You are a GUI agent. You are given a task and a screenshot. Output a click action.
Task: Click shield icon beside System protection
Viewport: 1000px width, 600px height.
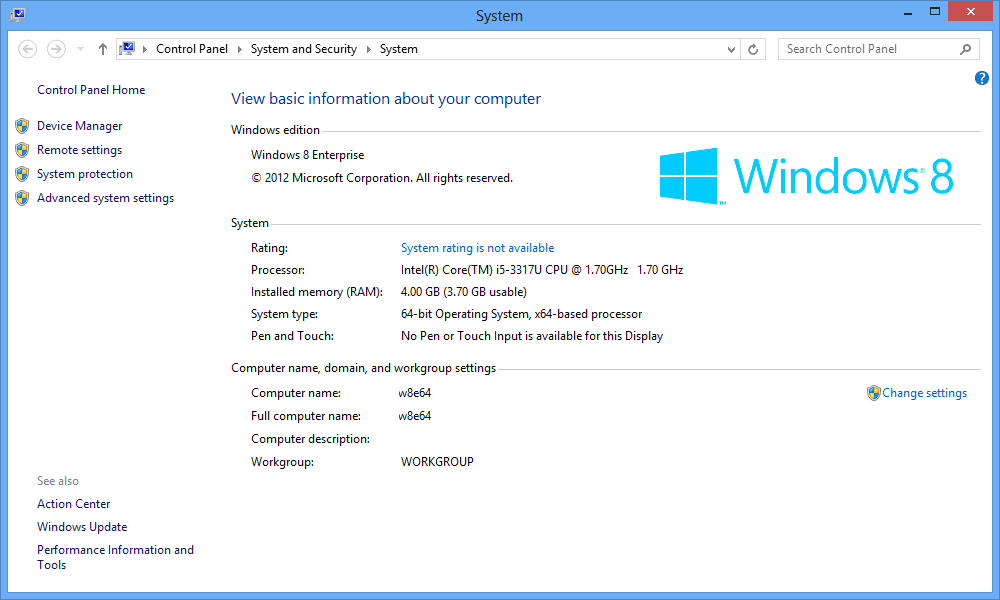pyautogui.click(x=22, y=174)
